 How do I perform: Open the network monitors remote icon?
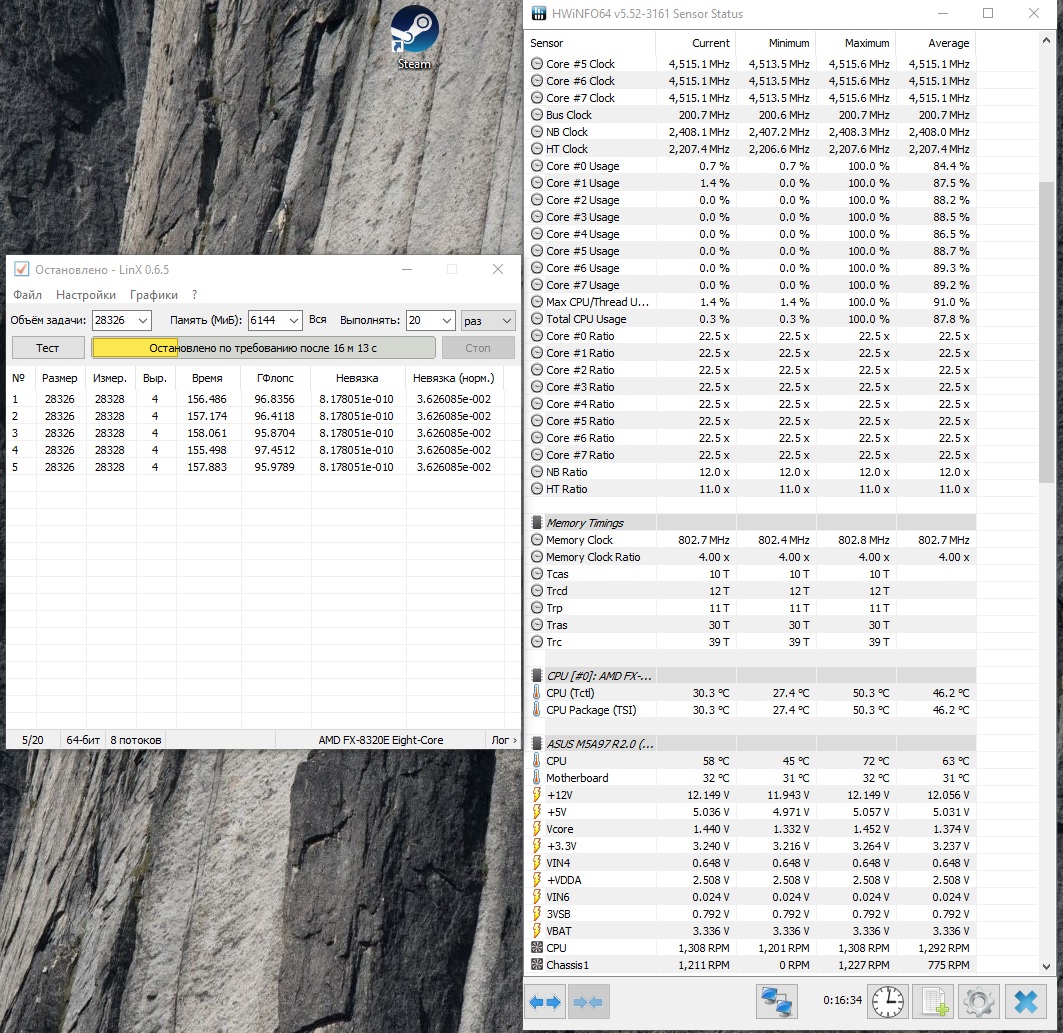[x=776, y=1001]
